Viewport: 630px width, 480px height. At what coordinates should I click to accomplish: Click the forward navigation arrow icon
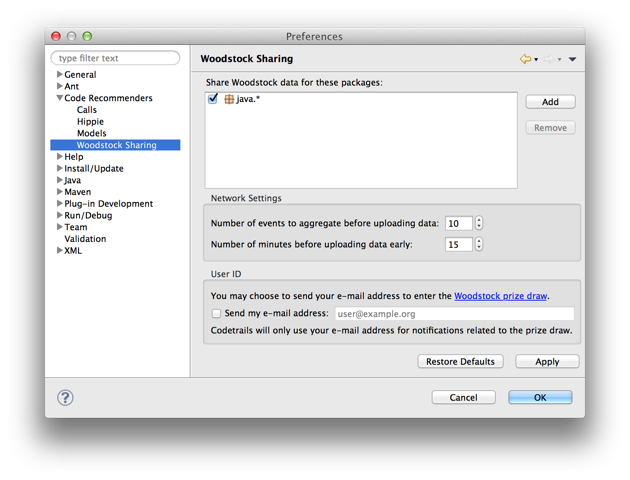pos(548,59)
